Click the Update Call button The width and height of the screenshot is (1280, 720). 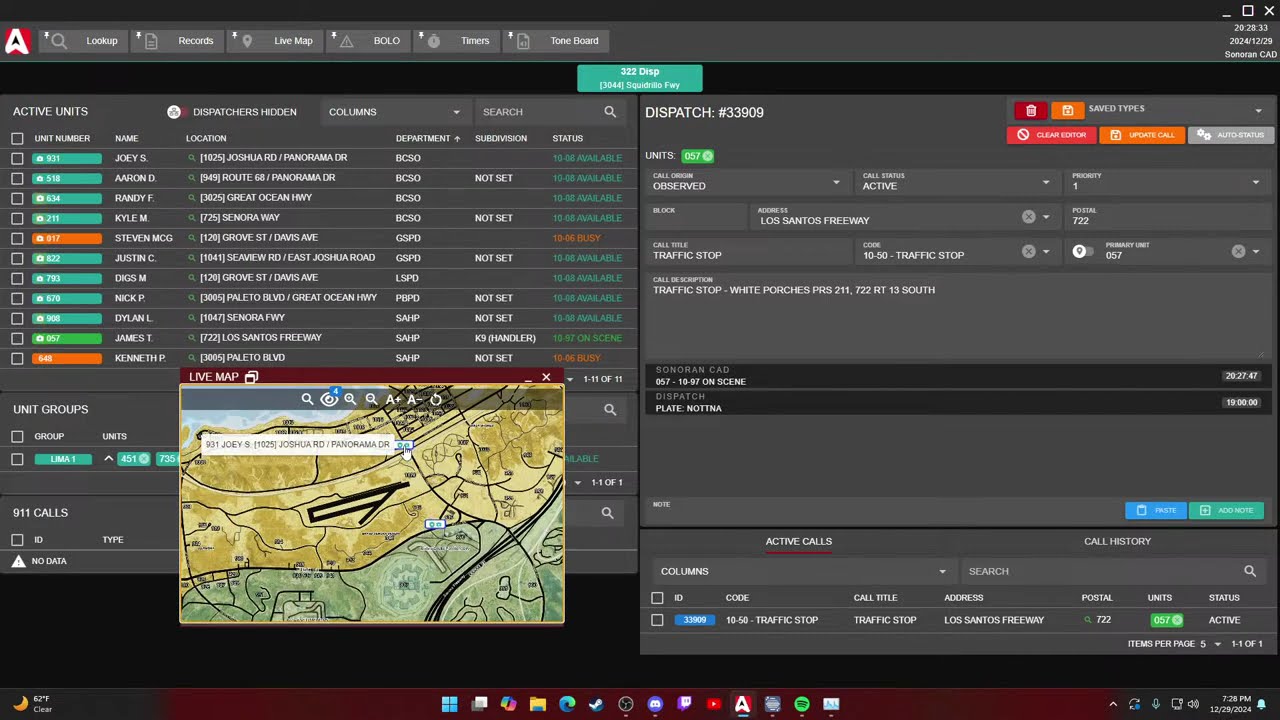coord(1142,135)
